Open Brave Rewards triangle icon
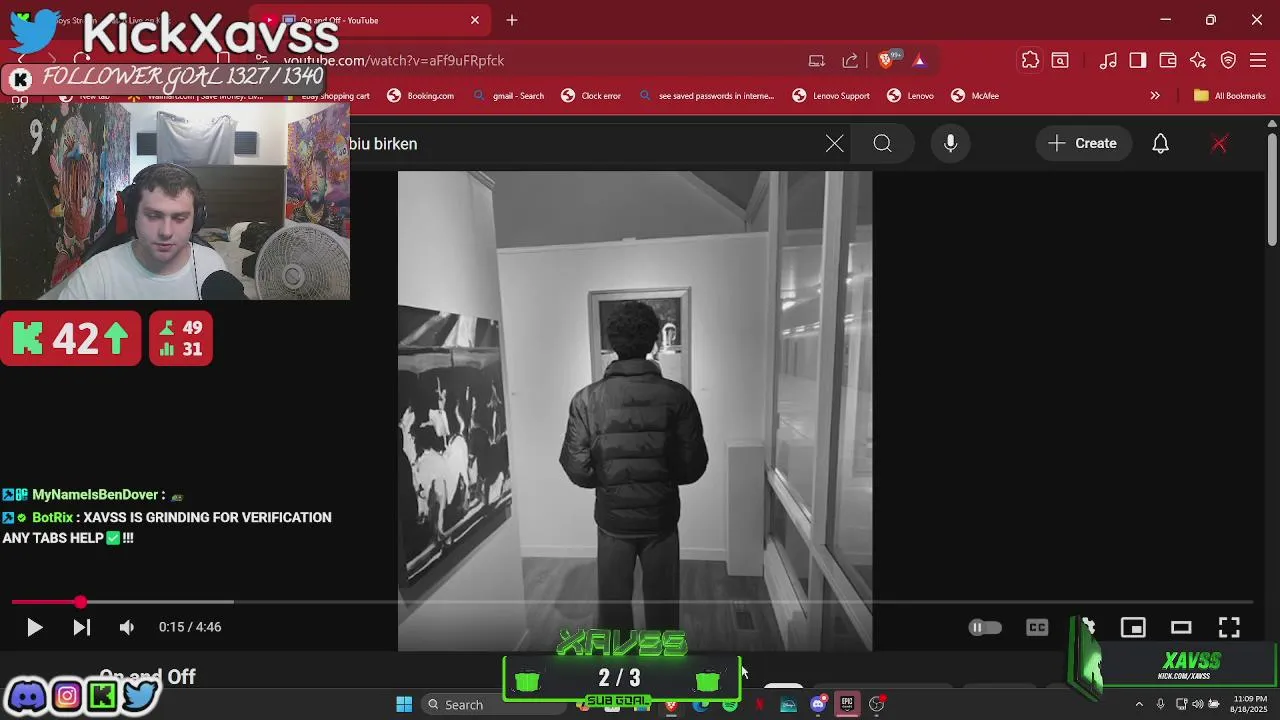This screenshot has width=1280, height=720. pyautogui.click(x=919, y=61)
